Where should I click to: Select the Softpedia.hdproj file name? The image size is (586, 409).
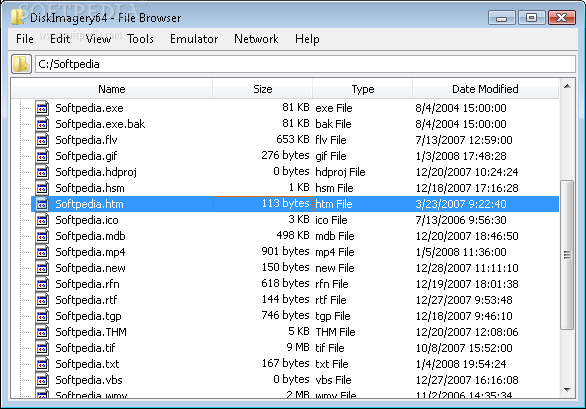(x=96, y=172)
